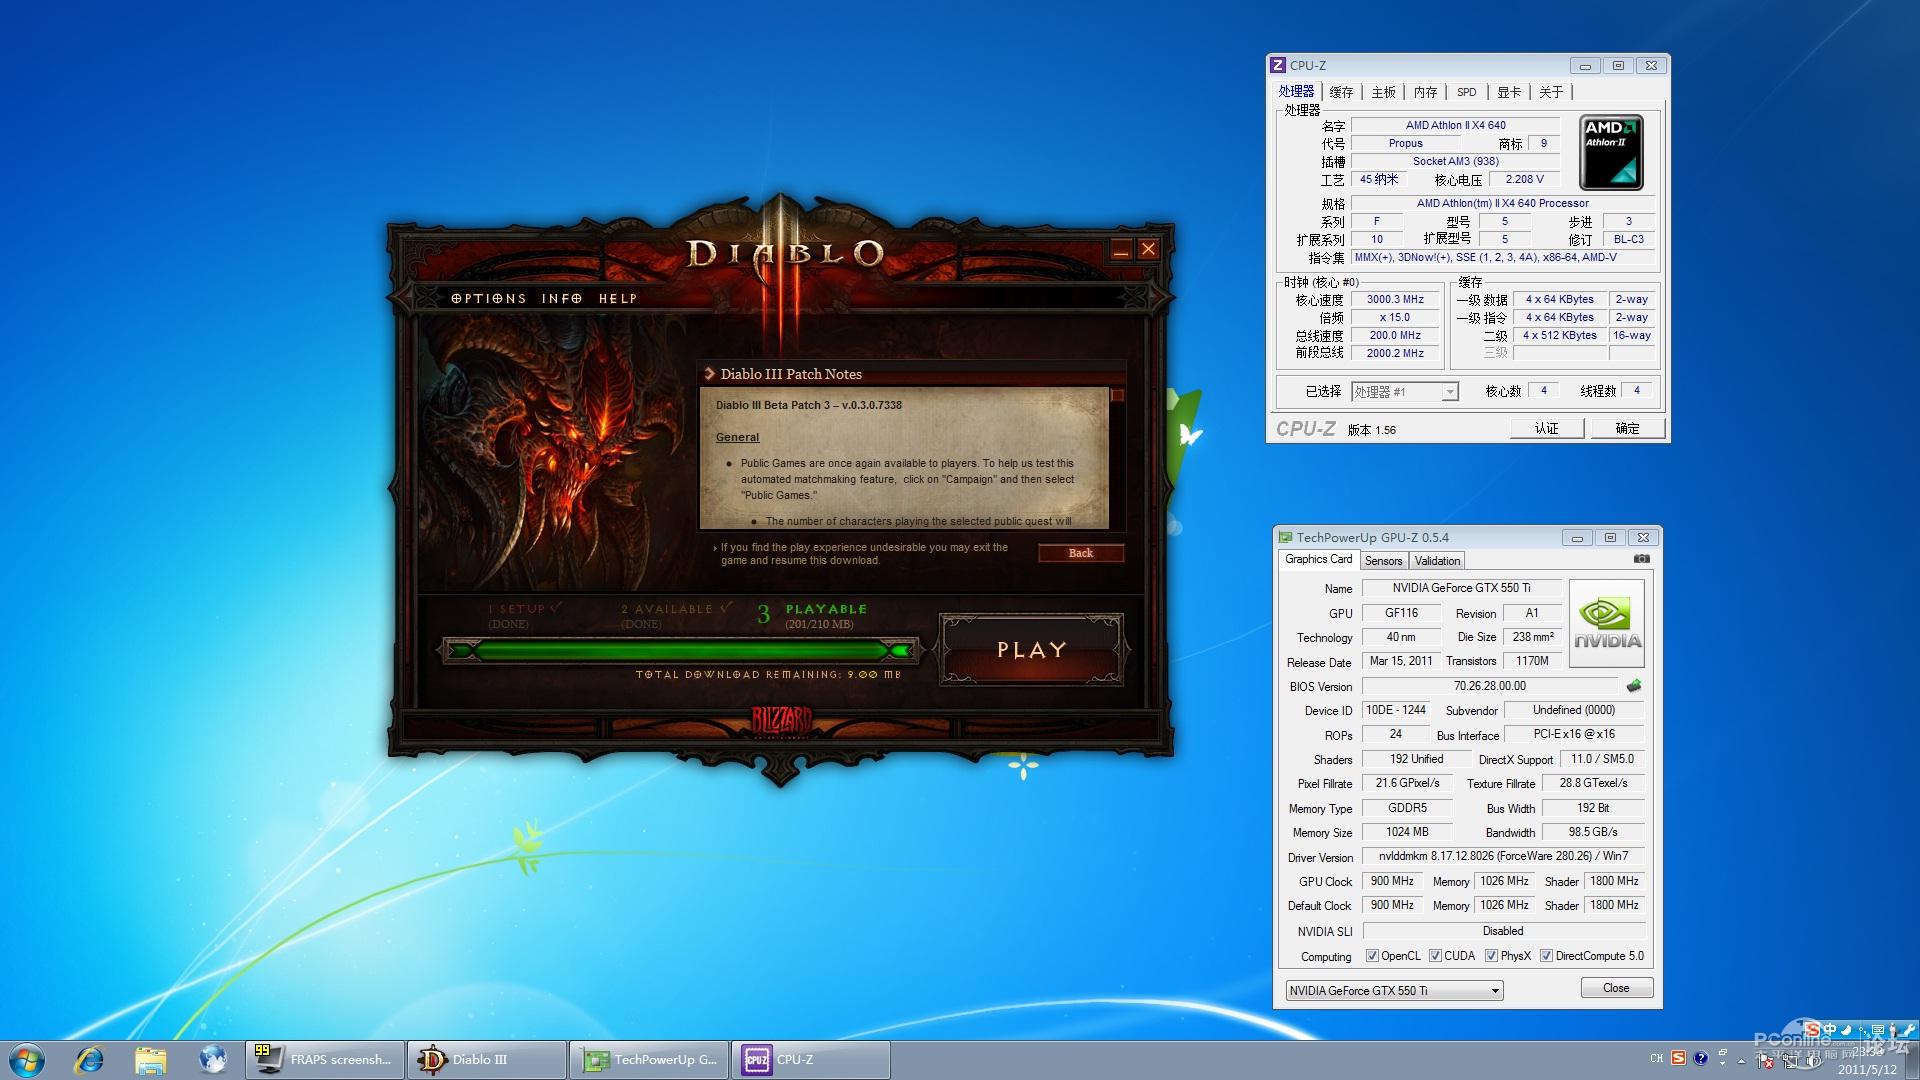This screenshot has width=1920, height=1080.
Task: Click the 3000.3 MHz core speed value
Action: 1395,299
